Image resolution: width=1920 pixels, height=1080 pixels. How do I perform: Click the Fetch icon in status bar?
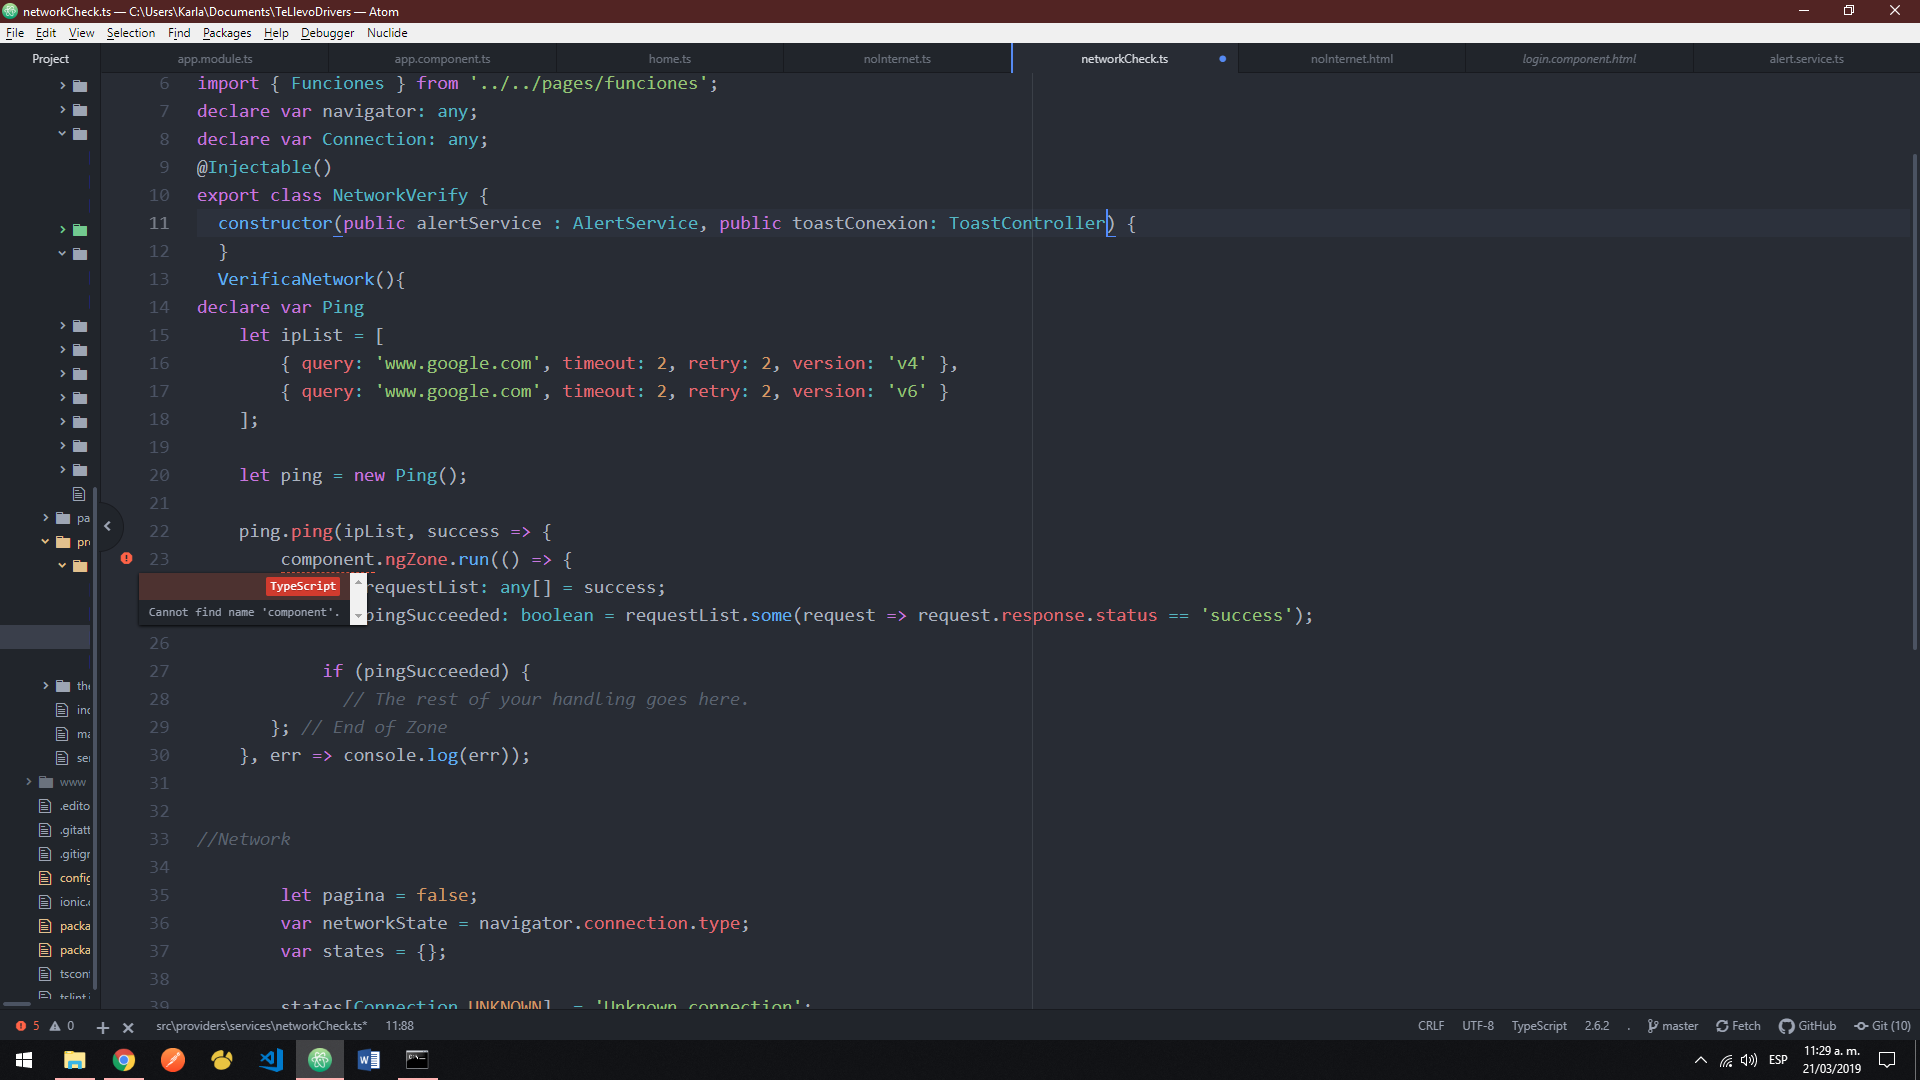pyautogui.click(x=1737, y=1025)
